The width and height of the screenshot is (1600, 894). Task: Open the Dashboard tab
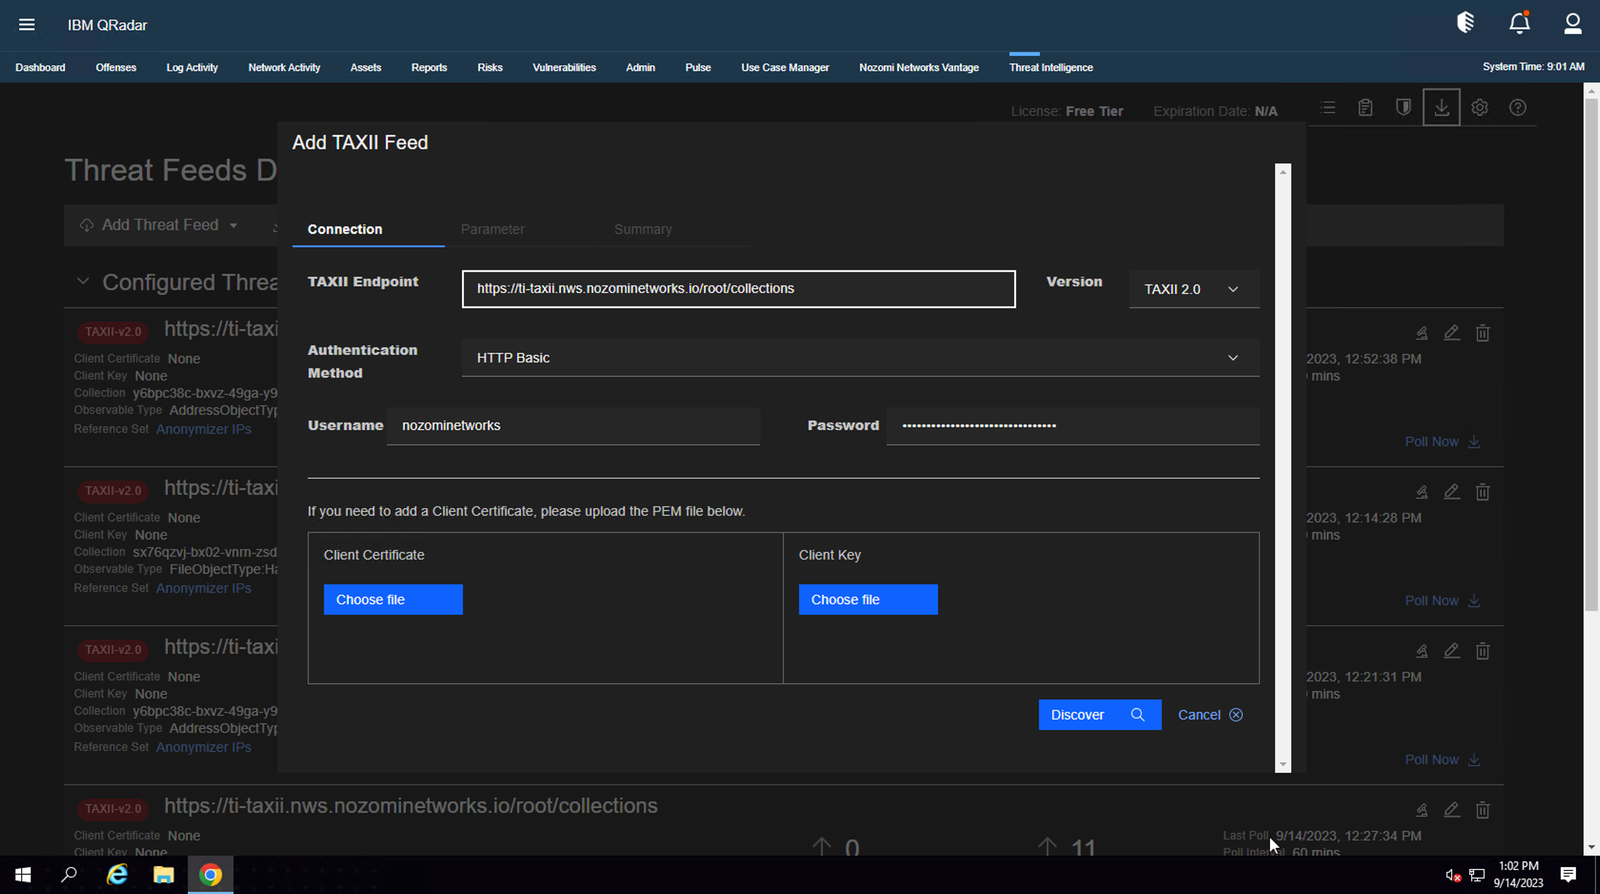tap(40, 68)
